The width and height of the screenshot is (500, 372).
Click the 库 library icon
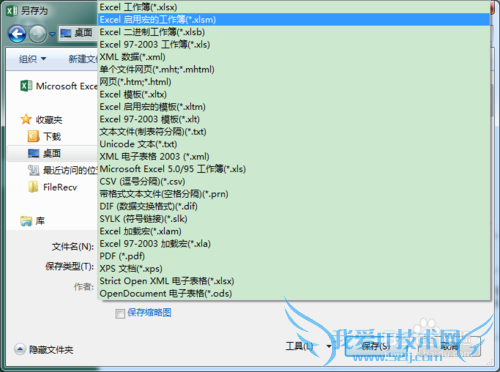[26, 221]
